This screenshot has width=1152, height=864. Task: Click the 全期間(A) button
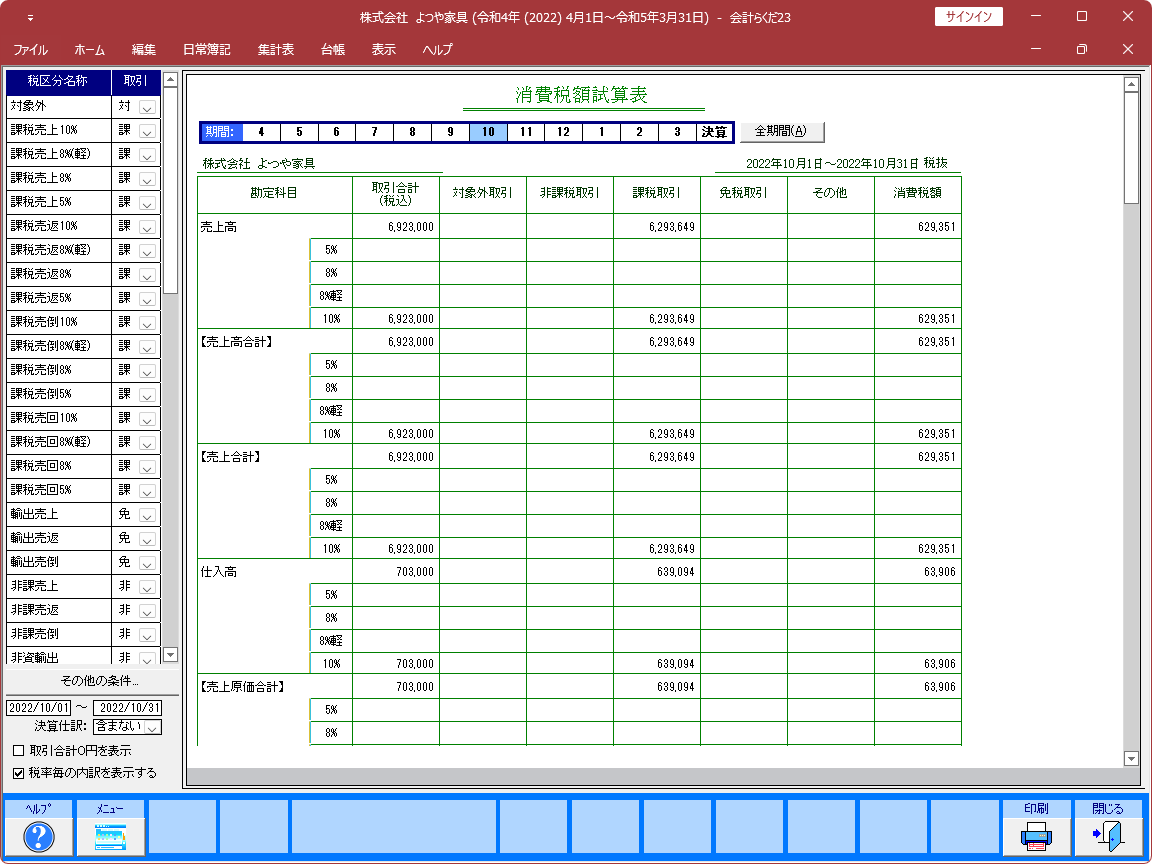(x=781, y=132)
